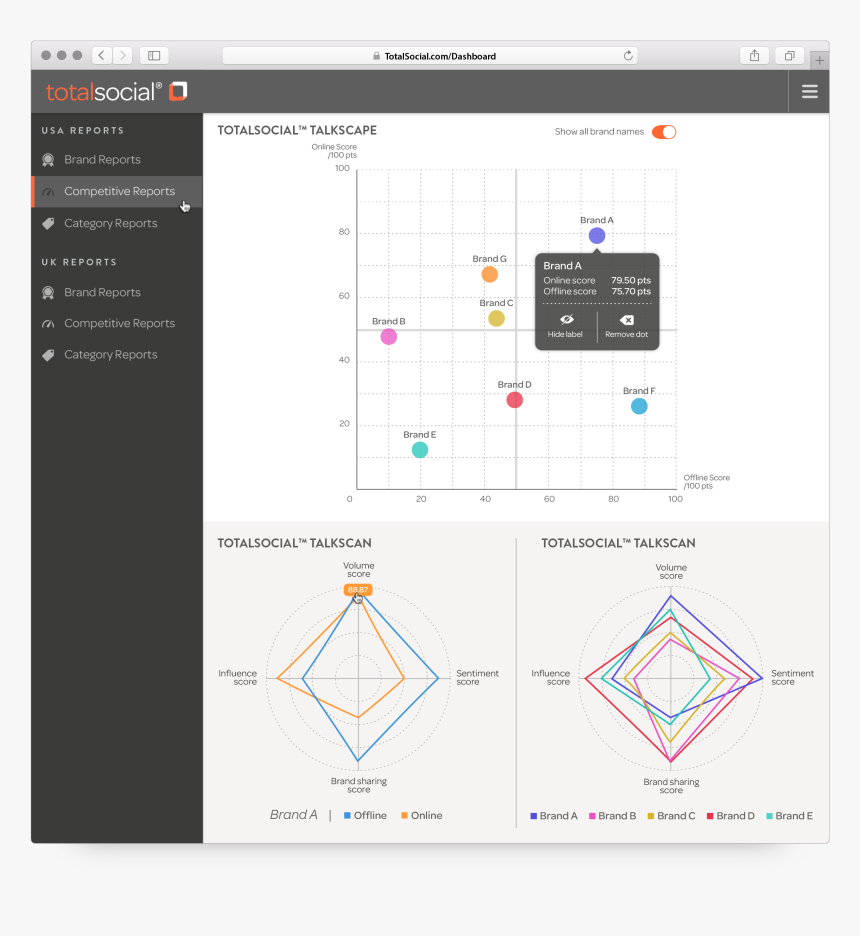The height and width of the screenshot is (936, 860).
Task: Click the Category Reports tag icon under USA Reports
Action: 48,223
